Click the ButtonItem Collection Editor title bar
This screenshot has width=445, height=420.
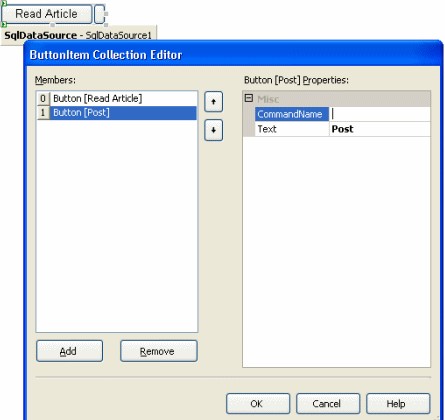233,55
